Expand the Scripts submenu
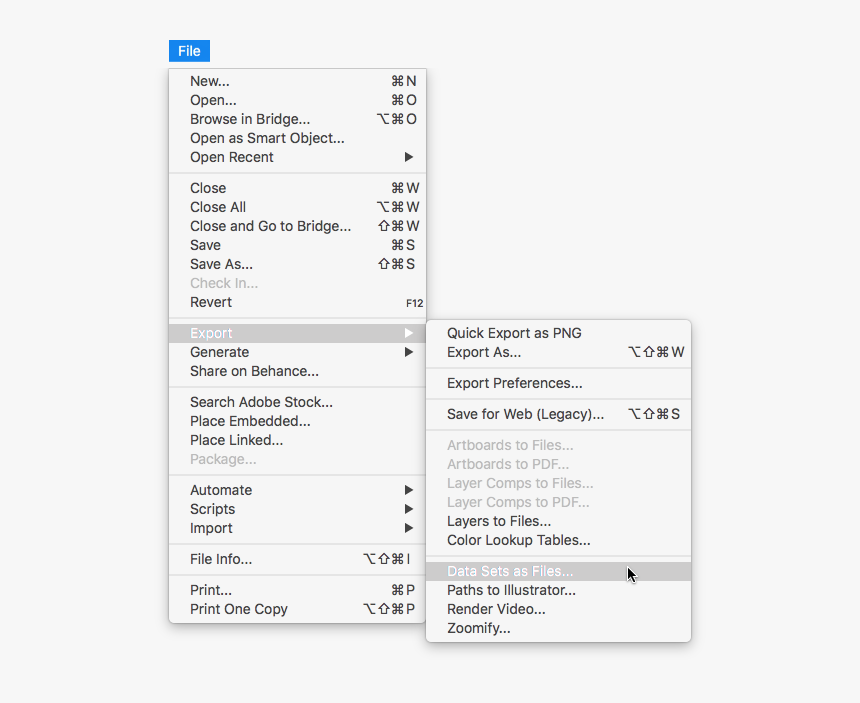This screenshot has height=703, width=860. pos(212,509)
